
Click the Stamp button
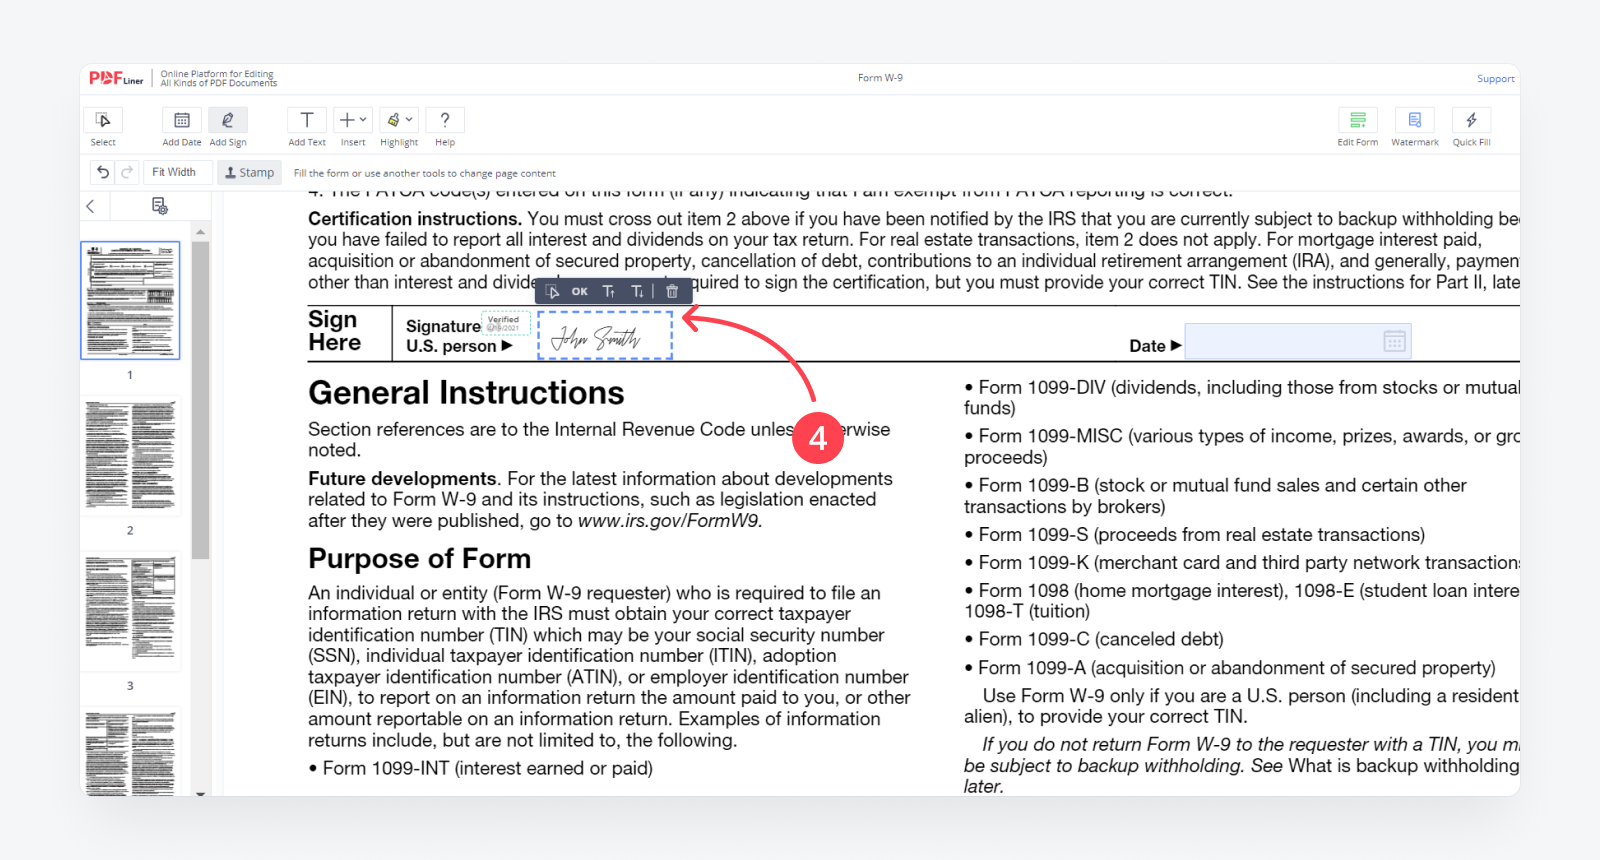pos(250,172)
